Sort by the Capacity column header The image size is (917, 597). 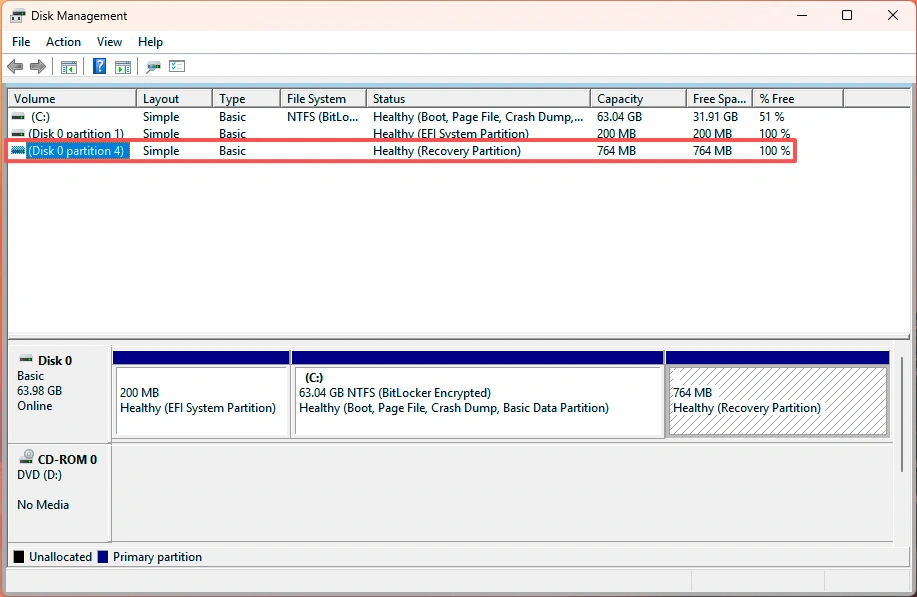[638, 99]
